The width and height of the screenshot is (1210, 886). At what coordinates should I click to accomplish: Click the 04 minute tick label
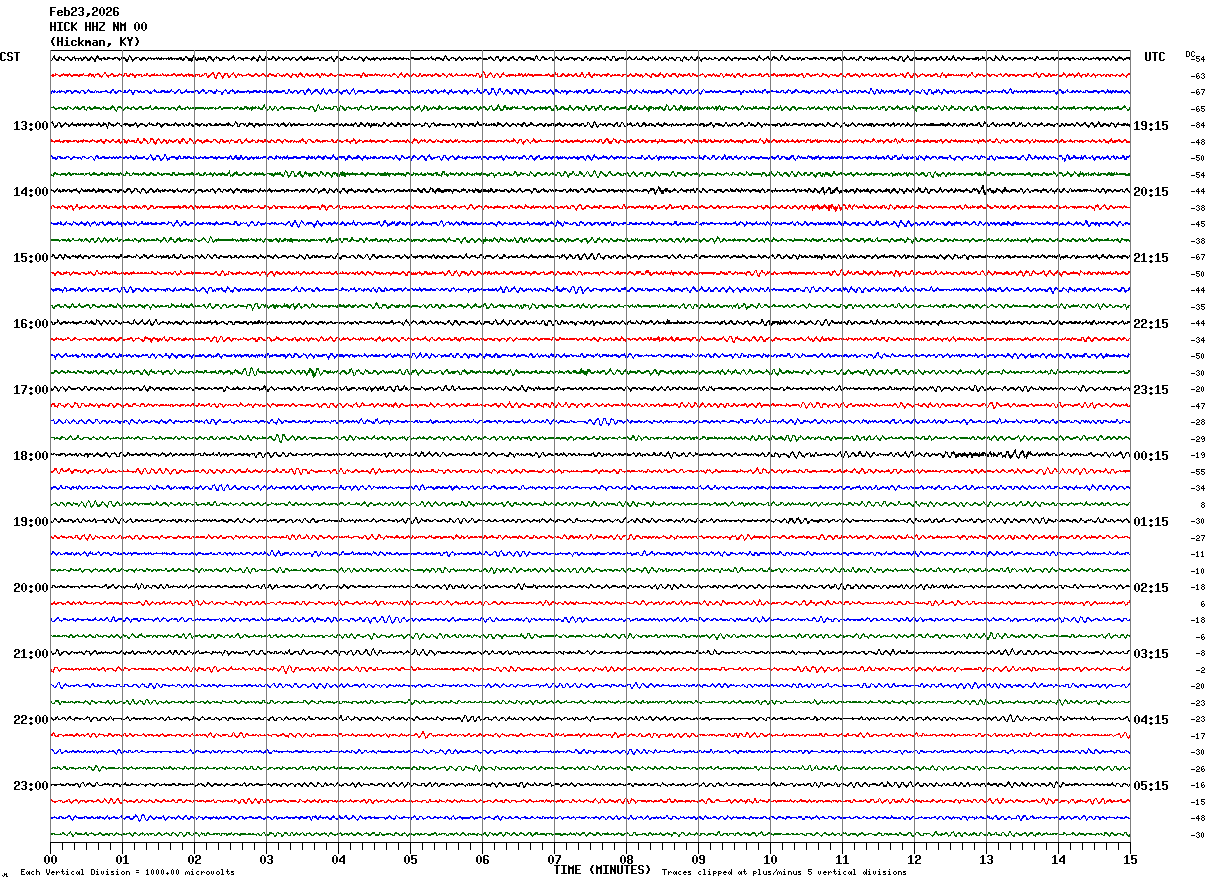[338, 859]
